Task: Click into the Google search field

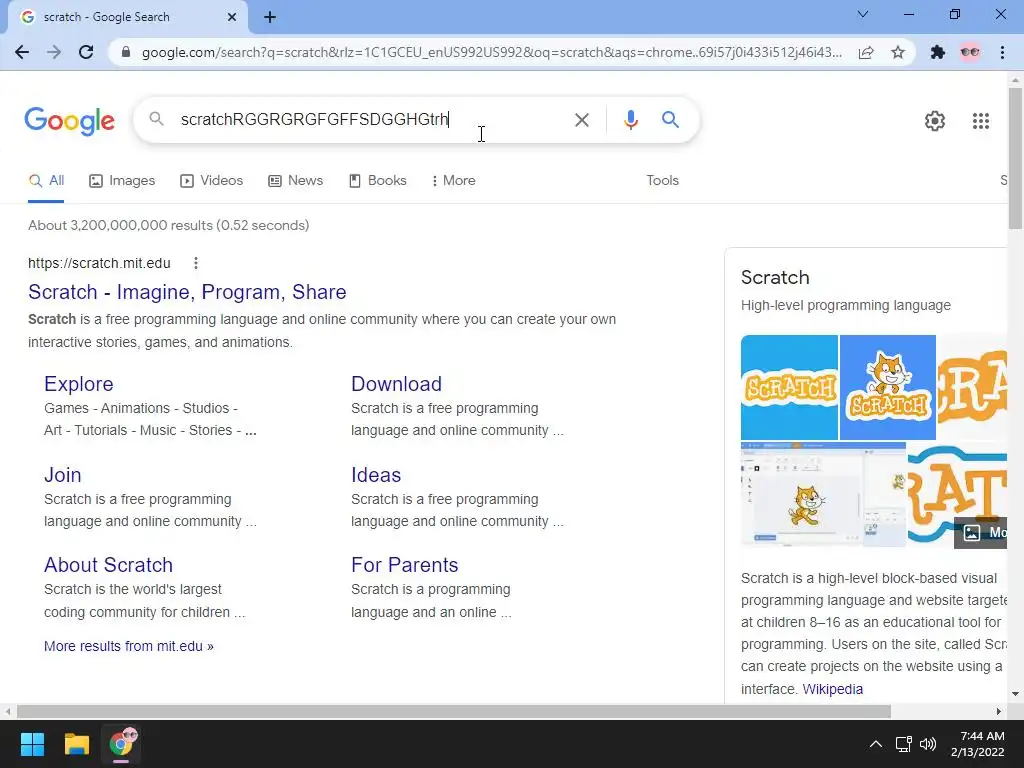Action: pyautogui.click(x=372, y=120)
